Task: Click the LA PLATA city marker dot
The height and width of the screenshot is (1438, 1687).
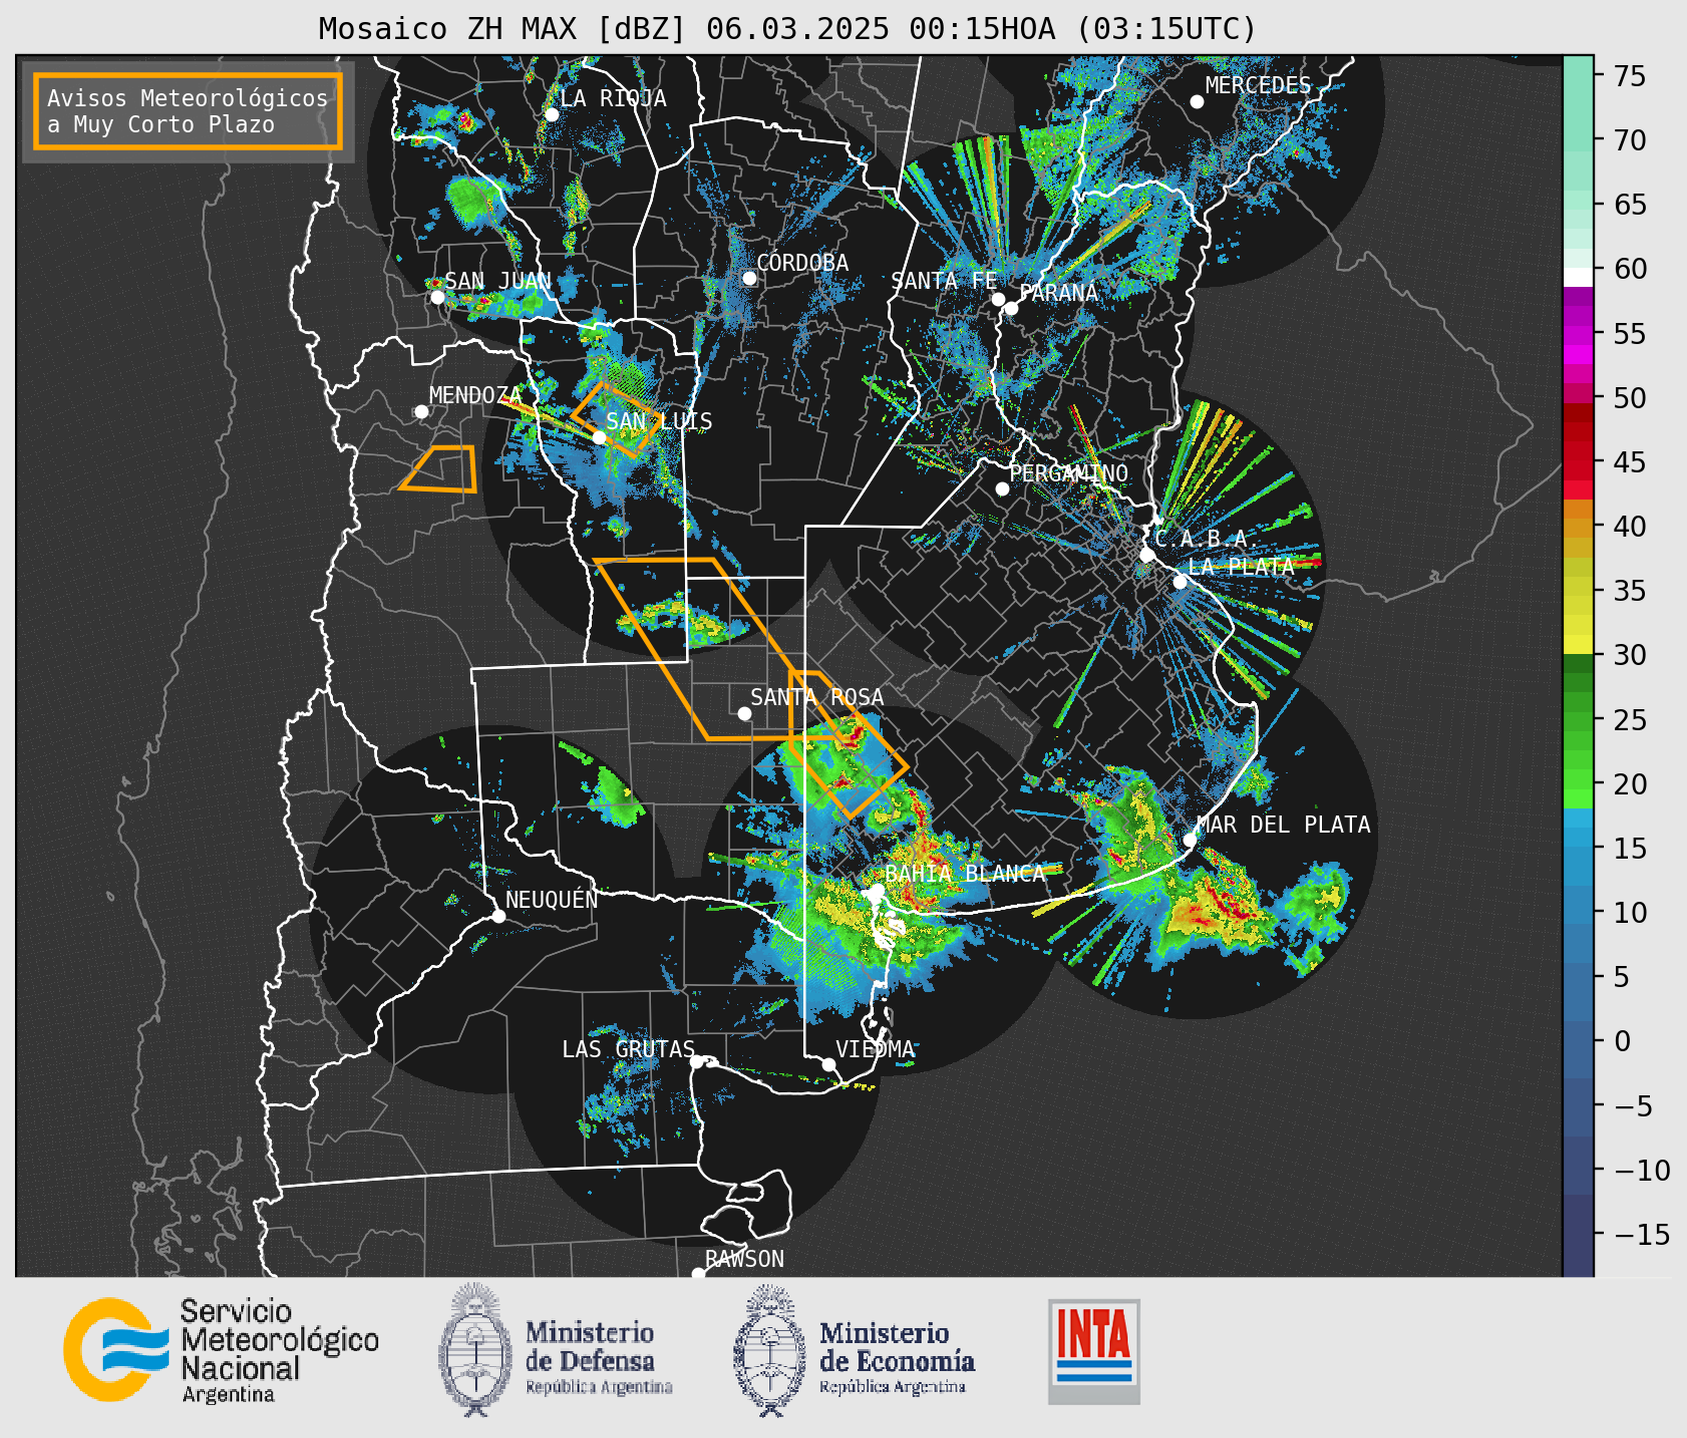Action: point(1179,581)
